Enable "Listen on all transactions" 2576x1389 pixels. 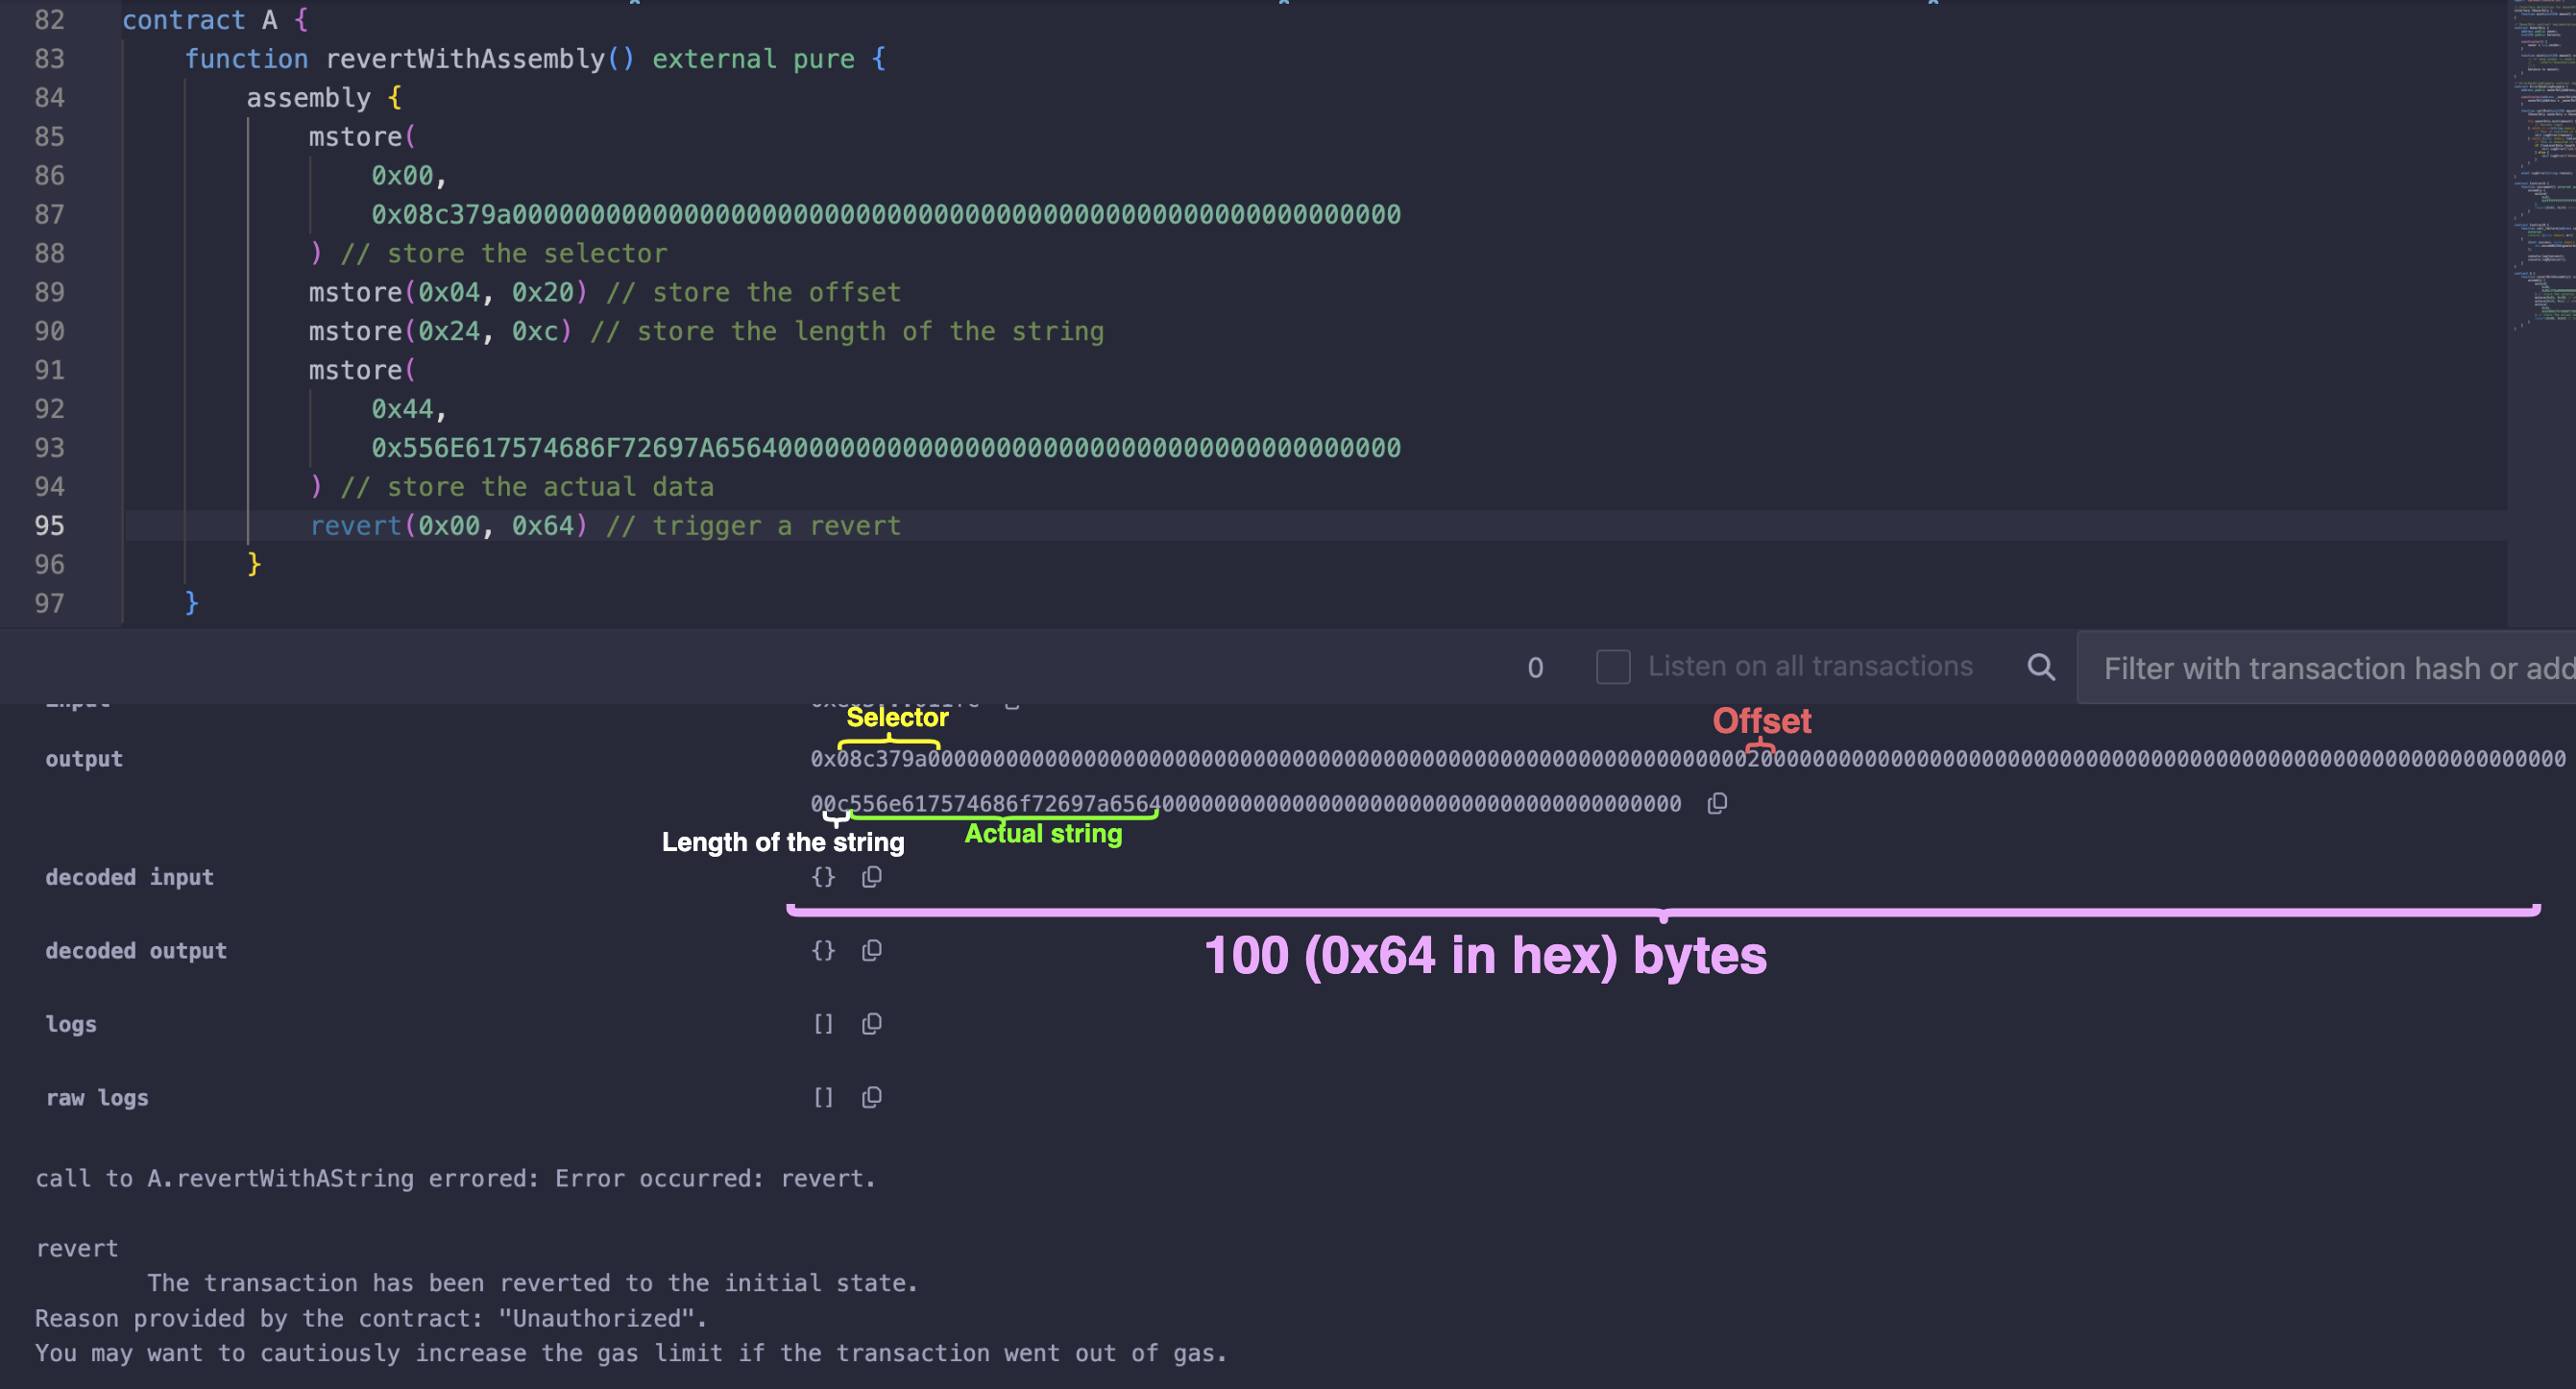1612,666
